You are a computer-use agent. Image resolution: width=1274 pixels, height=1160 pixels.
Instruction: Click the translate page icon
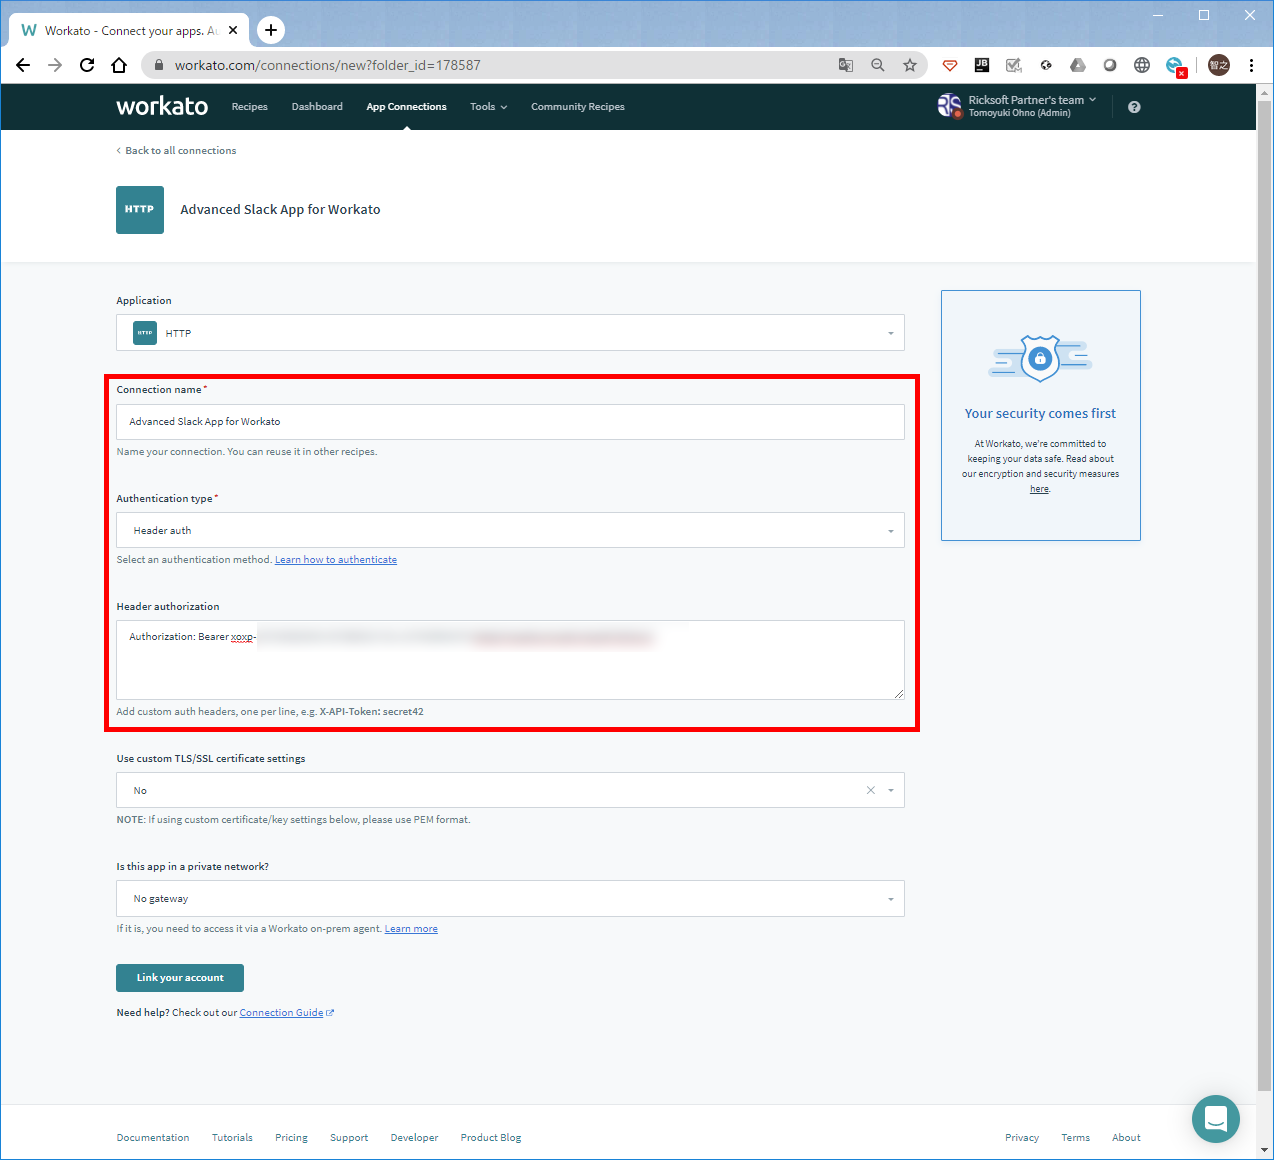[846, 65]
